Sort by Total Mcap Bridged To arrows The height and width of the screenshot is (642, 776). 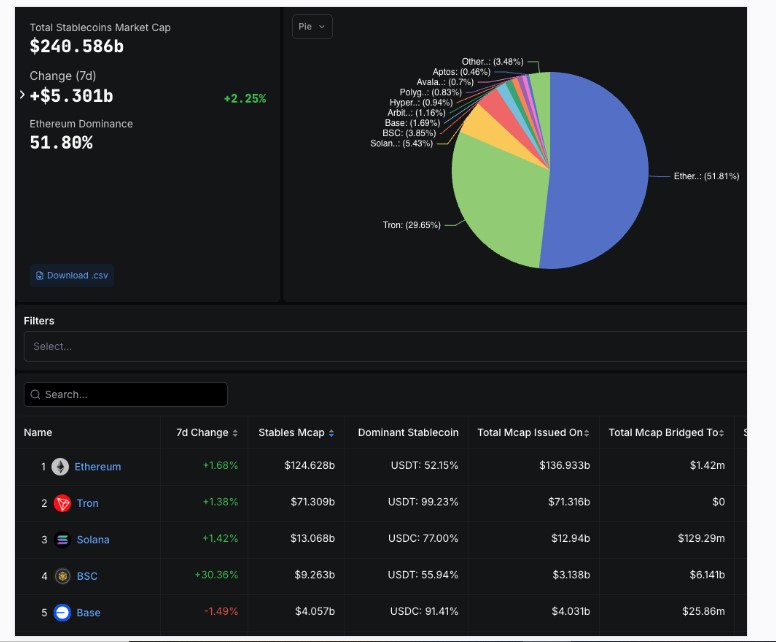tap(722, 433)
